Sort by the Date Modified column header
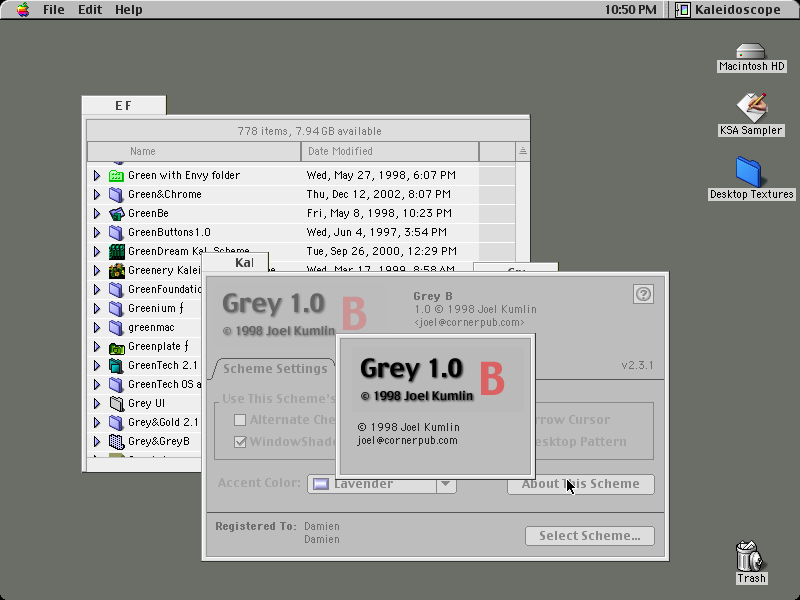 [390, 151]
